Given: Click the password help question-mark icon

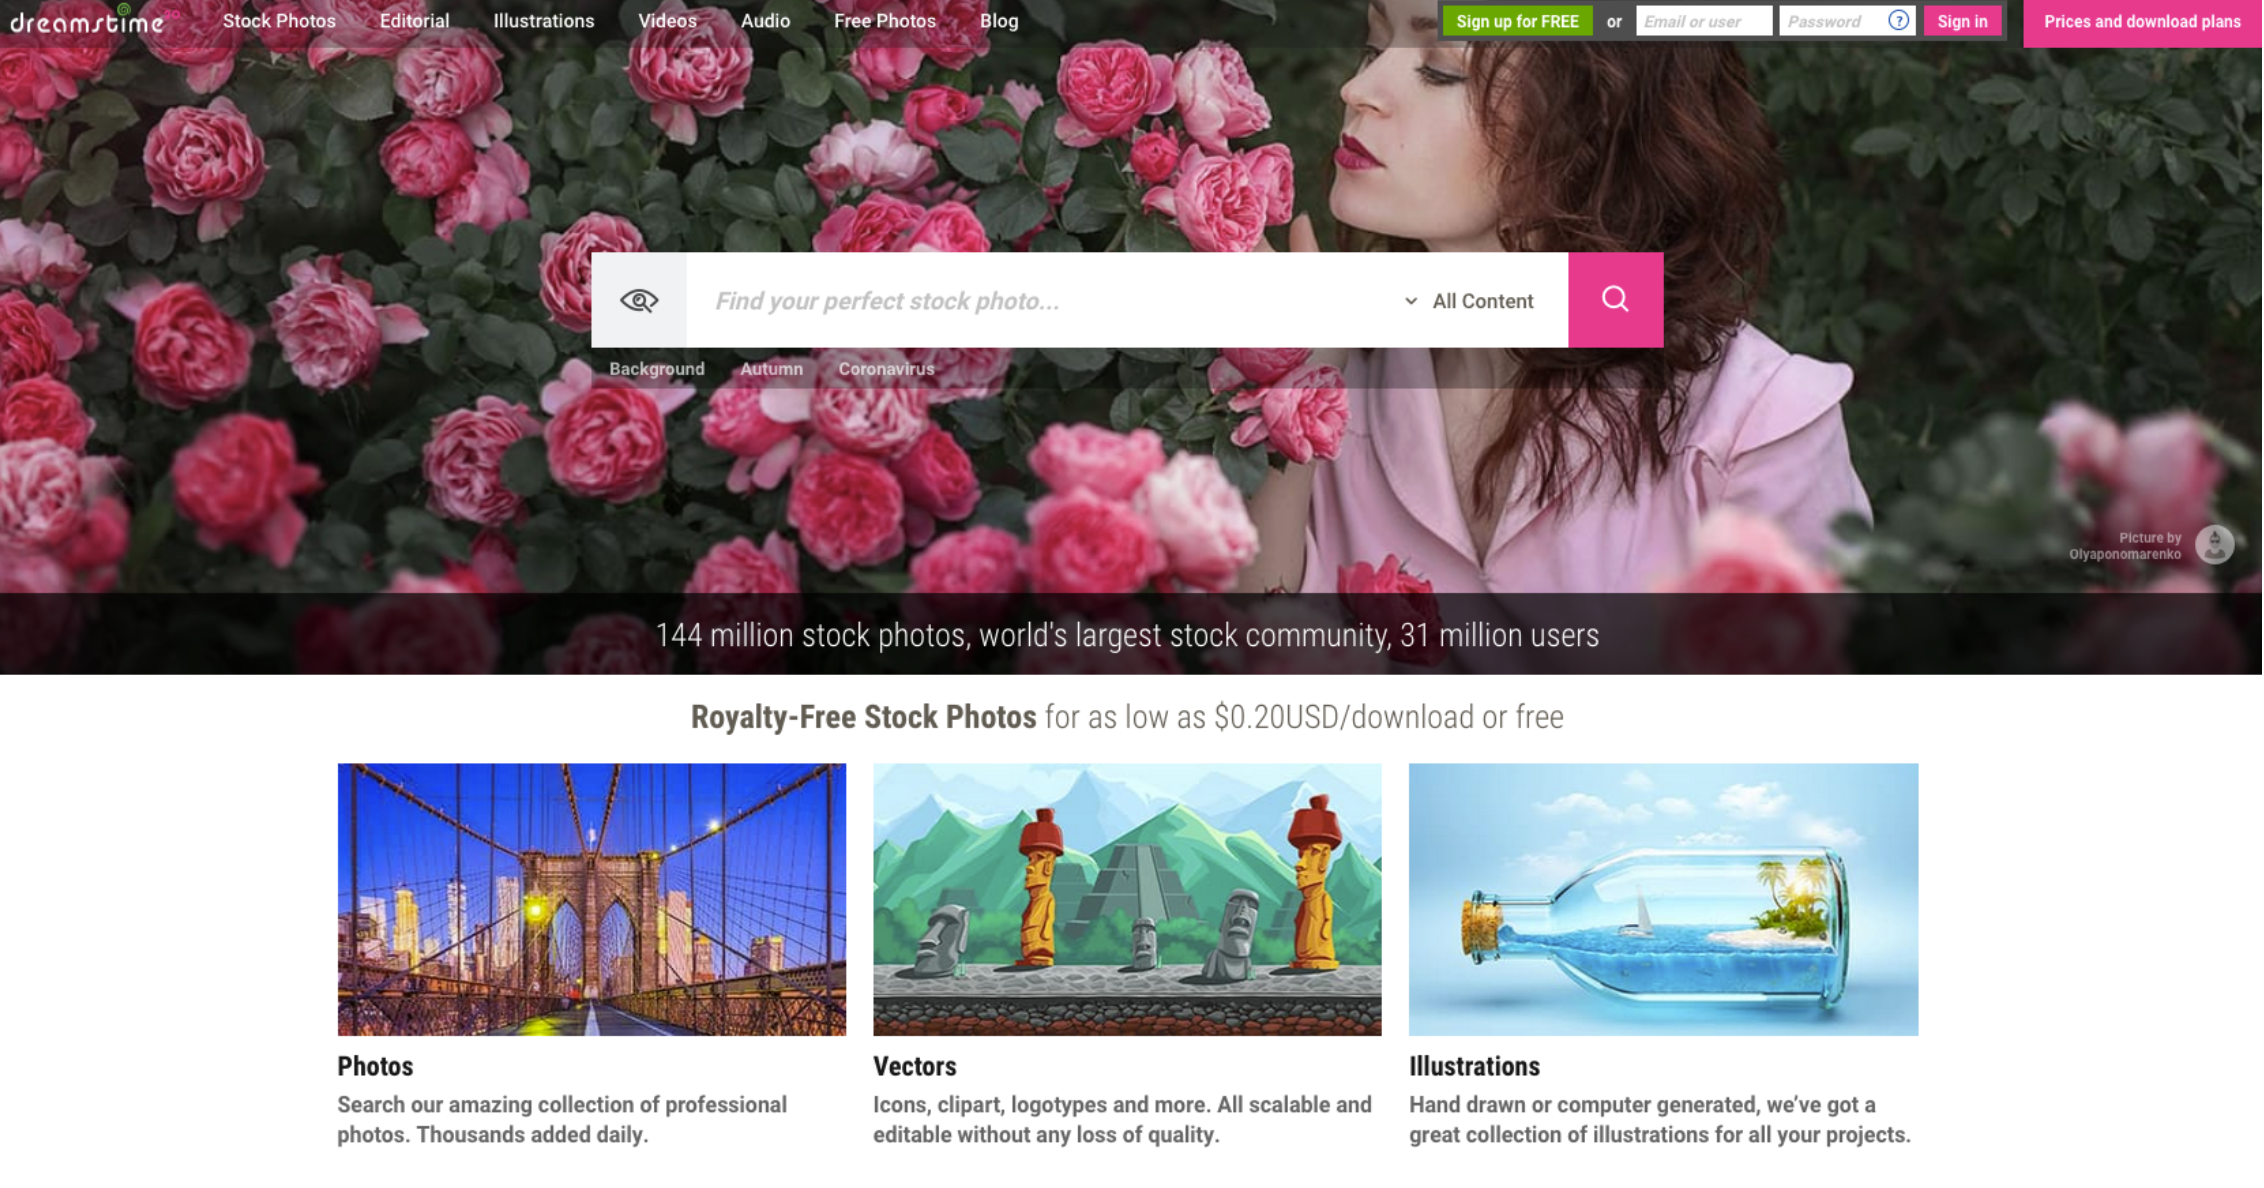Looking at the screenshot, I should 1898,21.
